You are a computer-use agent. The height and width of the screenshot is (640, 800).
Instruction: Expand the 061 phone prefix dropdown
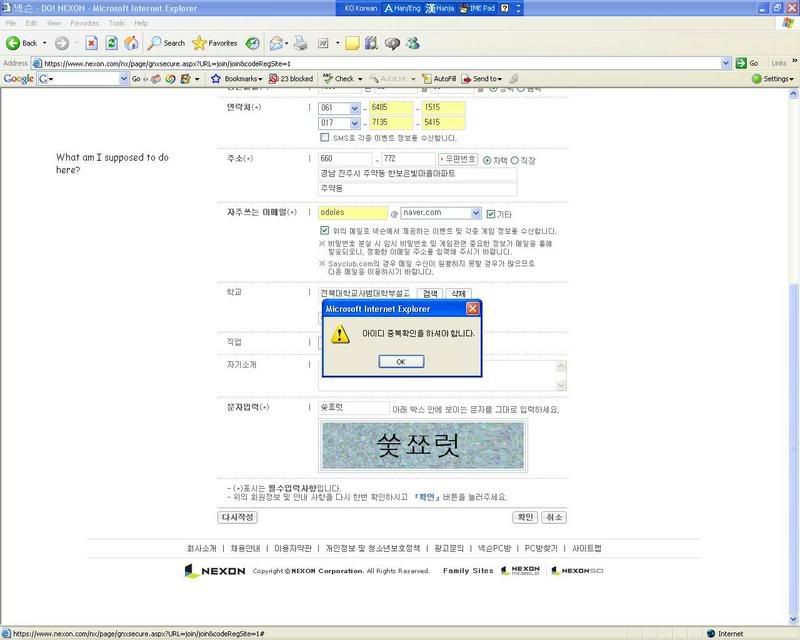(355, 109)
